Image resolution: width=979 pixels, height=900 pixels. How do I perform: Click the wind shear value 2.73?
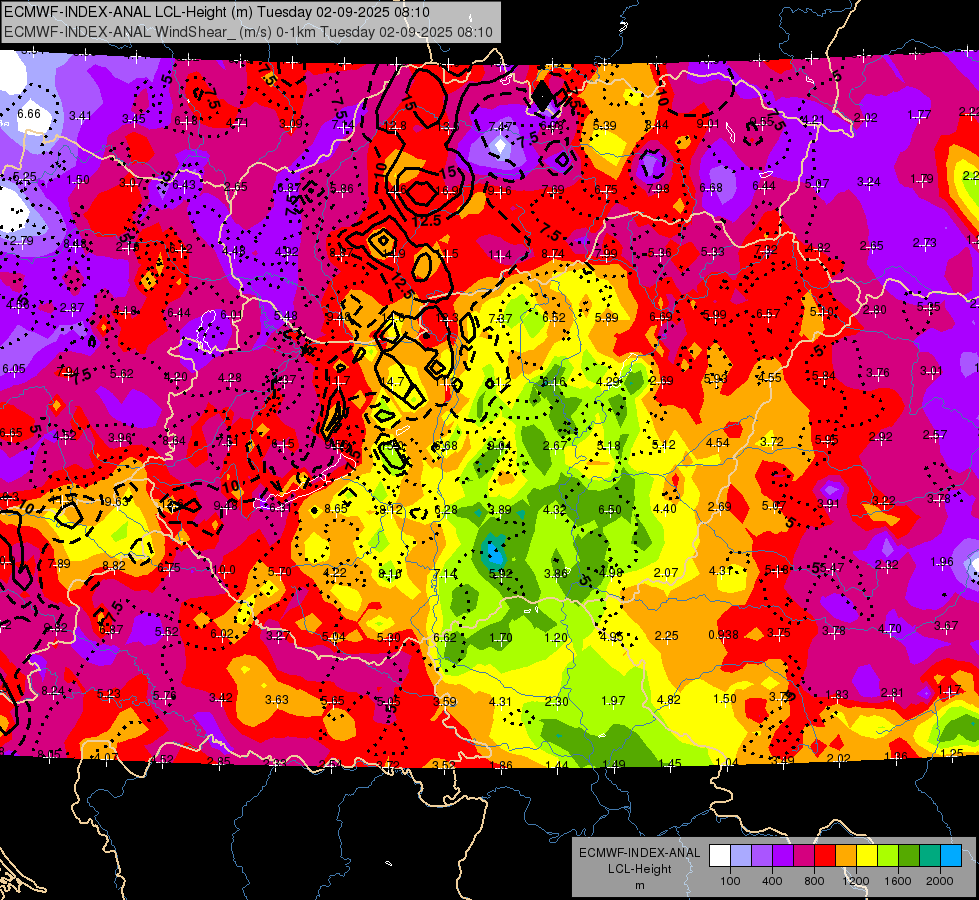pyautogui.click(x=925, y=242)
